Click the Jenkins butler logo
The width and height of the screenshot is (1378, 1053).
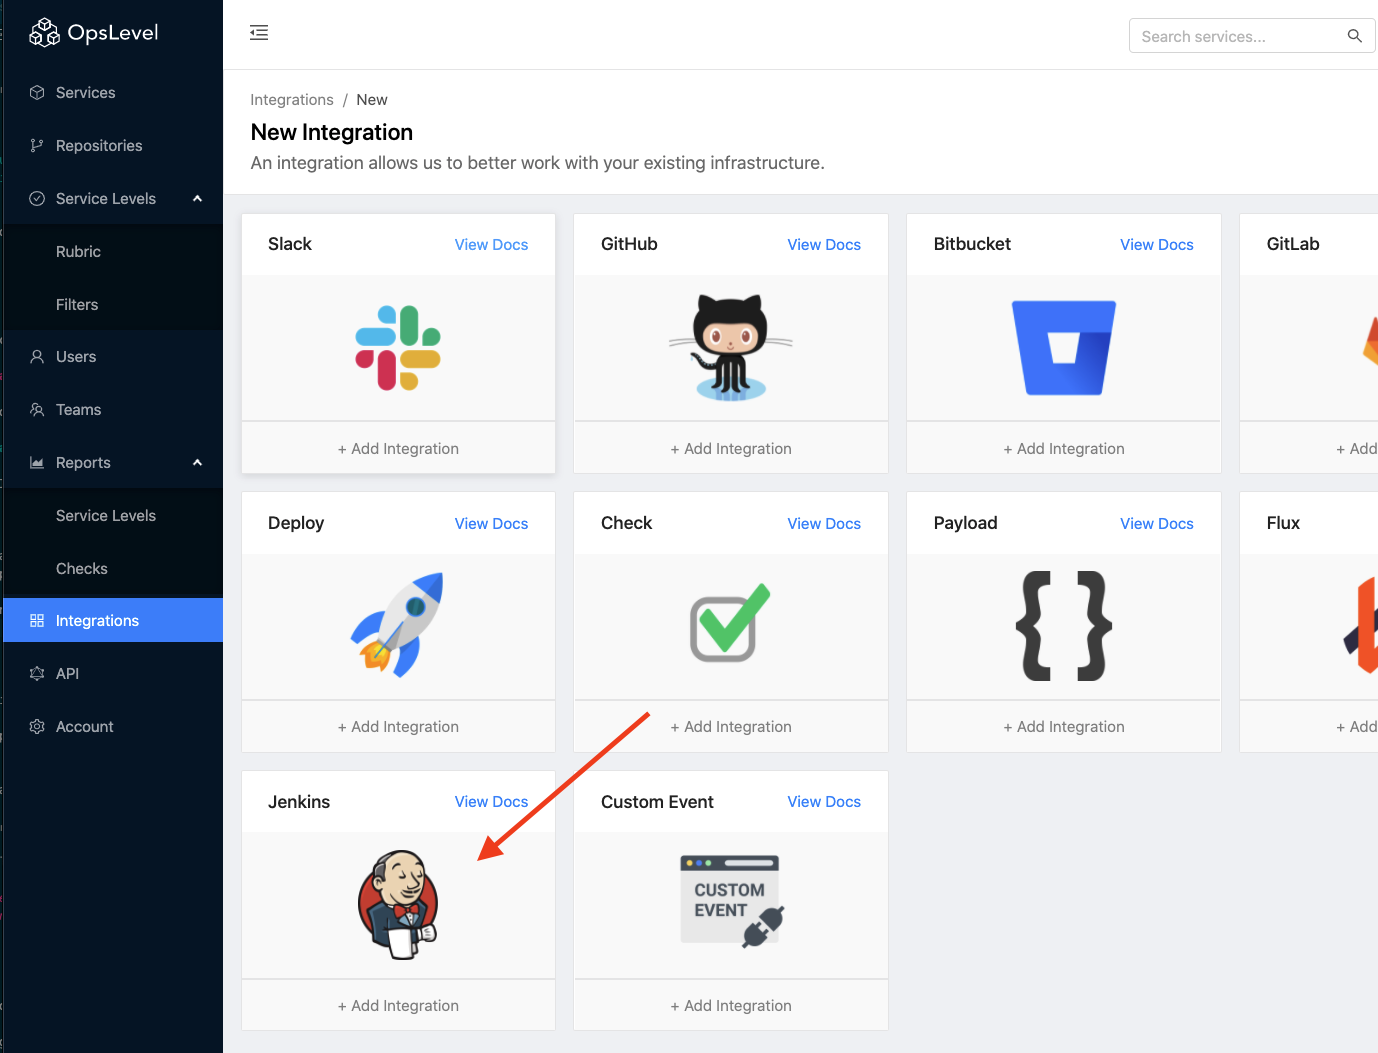click(x=398, y=905)
